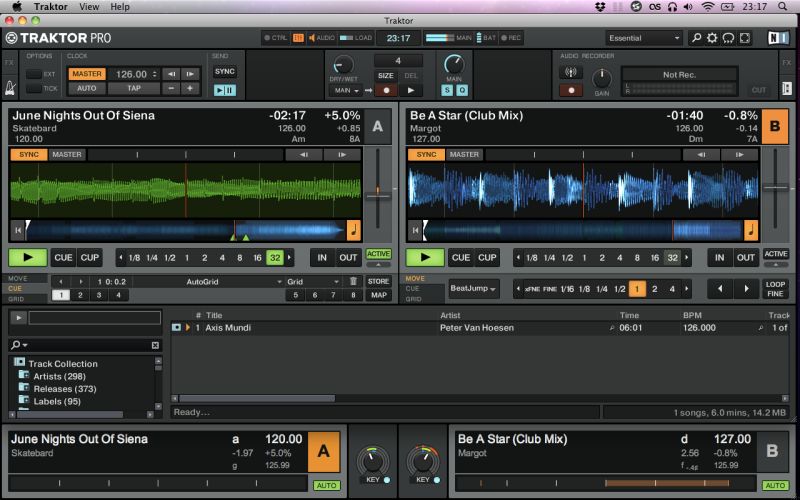
Task: Toggle fullscreen browser view icon
Action: 745,38
